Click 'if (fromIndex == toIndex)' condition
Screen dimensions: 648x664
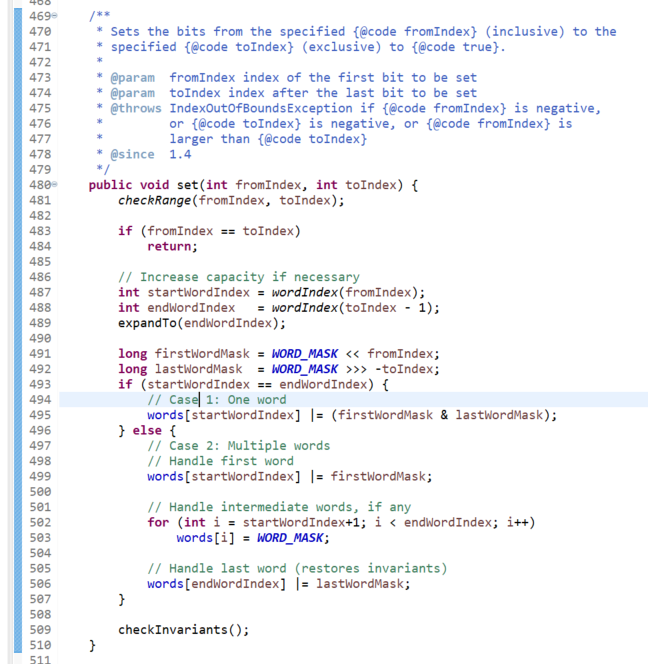pyautogui.click(x=209, y=231)
